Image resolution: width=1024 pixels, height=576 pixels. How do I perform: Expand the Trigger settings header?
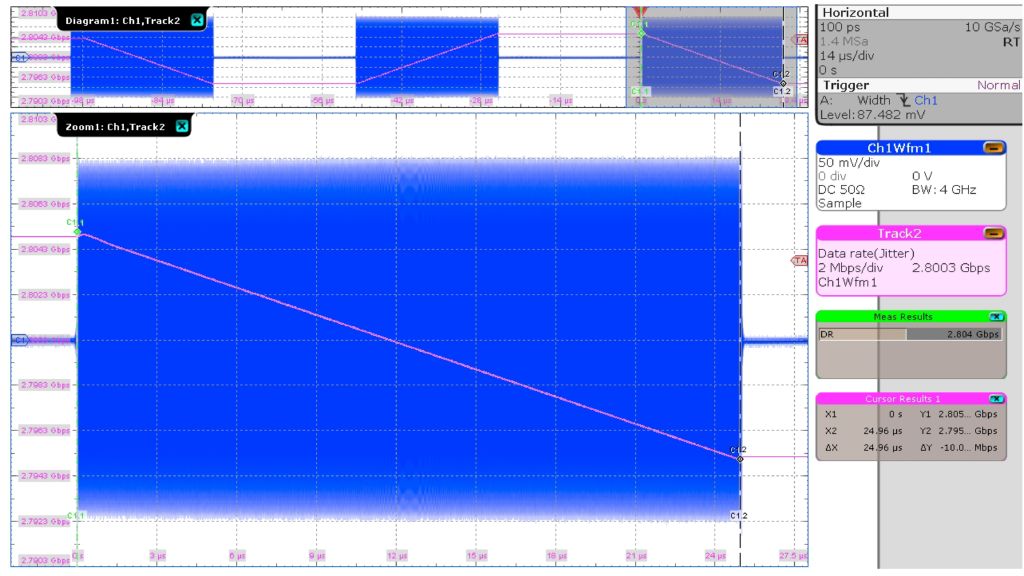pyautogui.click(x=843, y=84)
